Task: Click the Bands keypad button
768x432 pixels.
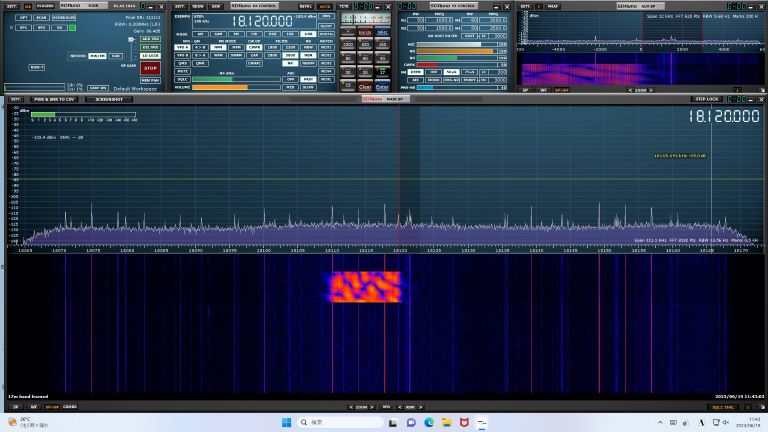Action: click(365, 32)
